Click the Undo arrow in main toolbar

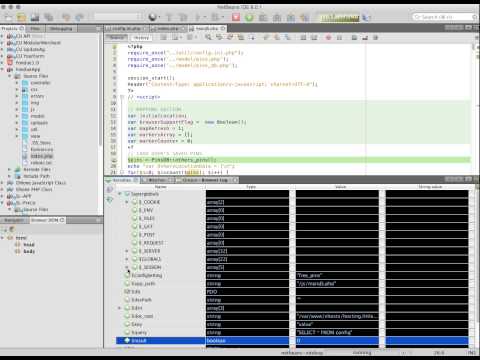point(66,17)
